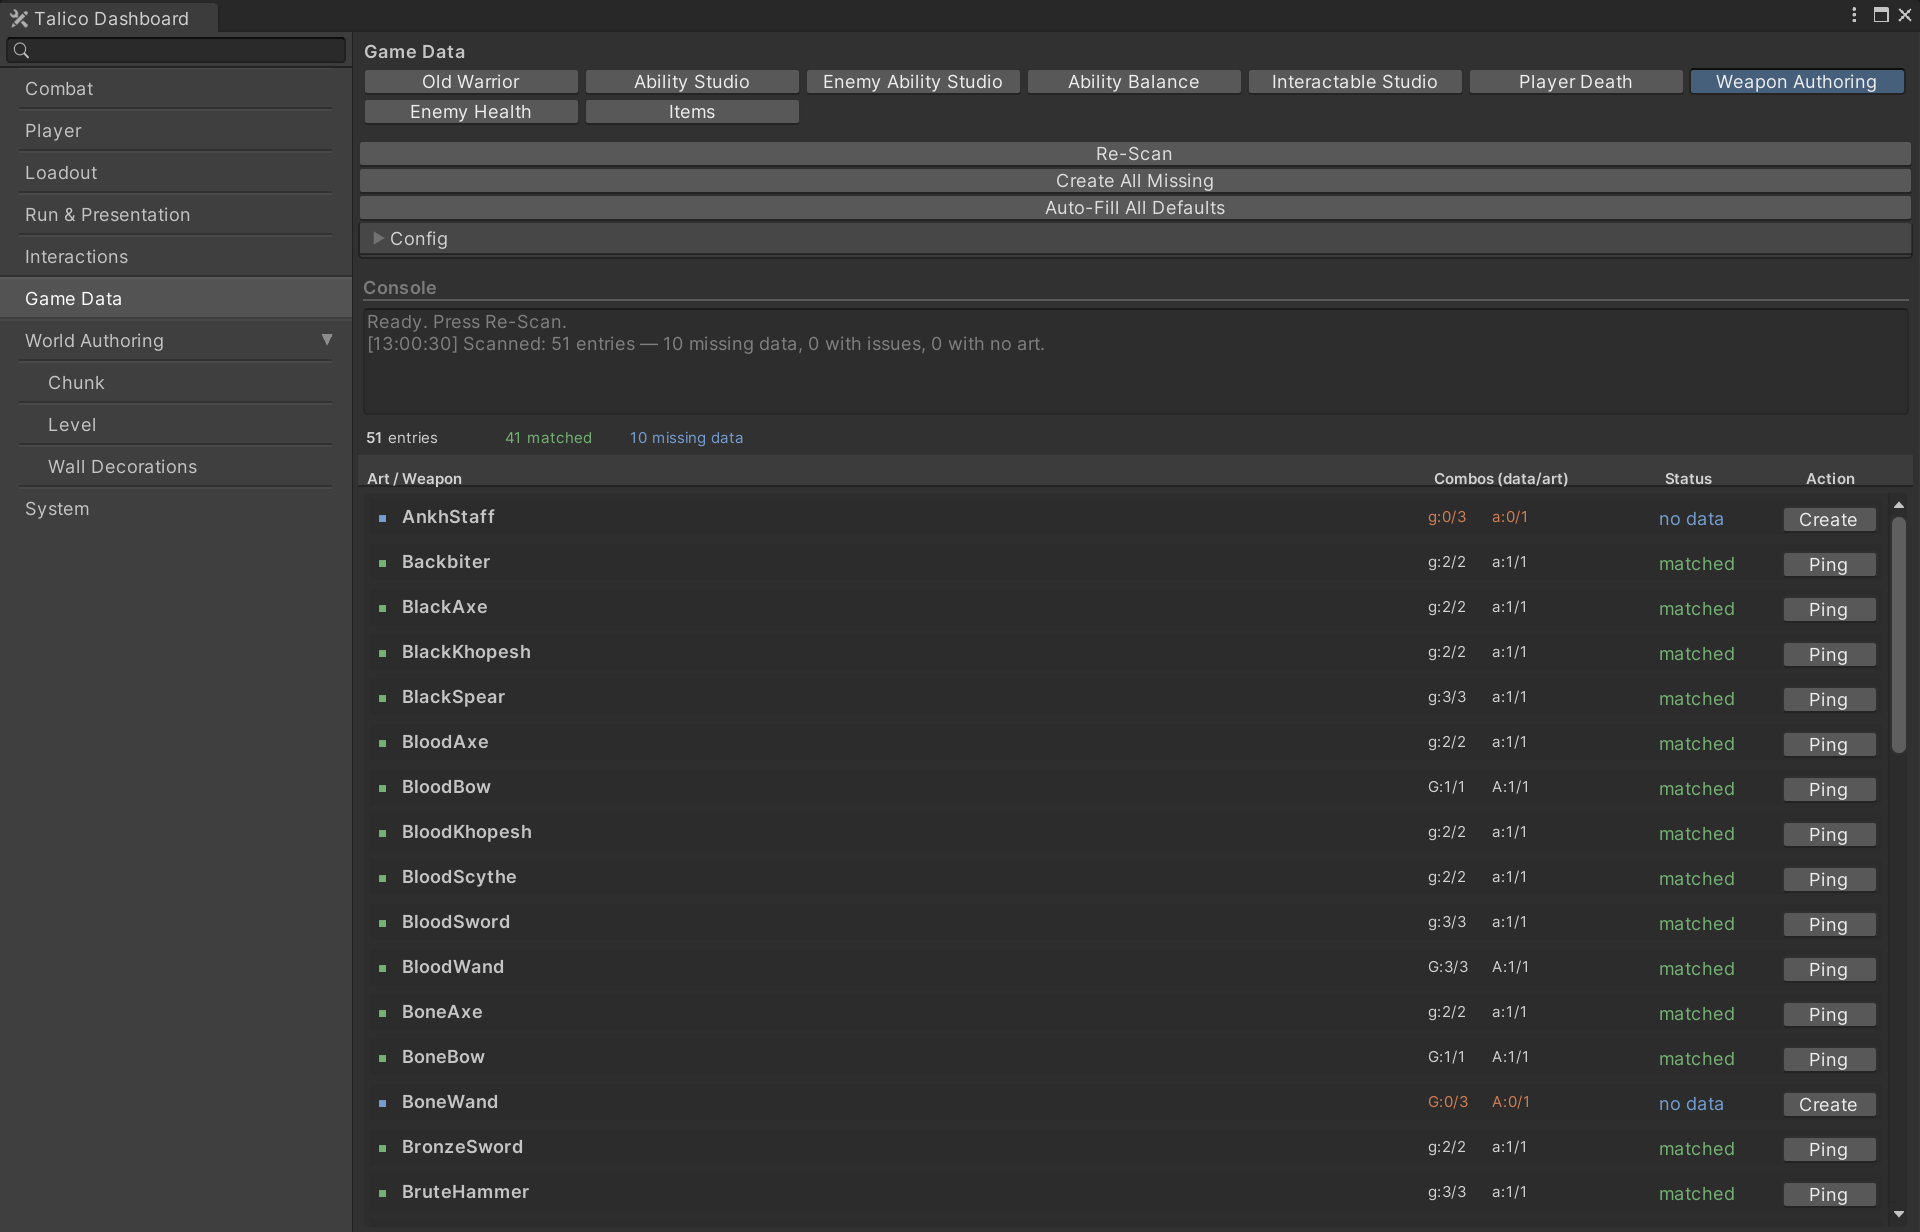Click the blue status square beside BoneWand

coord(382,1103)
